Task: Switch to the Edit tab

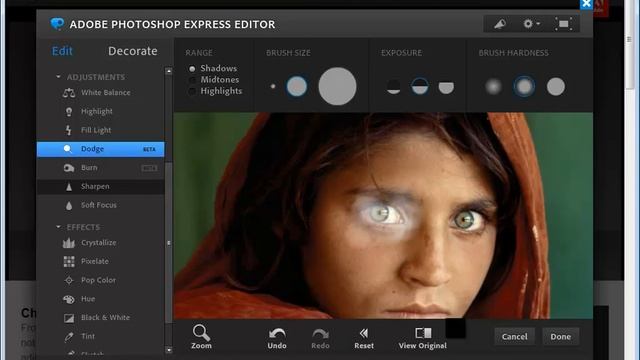Action: (x=62, y=51)
